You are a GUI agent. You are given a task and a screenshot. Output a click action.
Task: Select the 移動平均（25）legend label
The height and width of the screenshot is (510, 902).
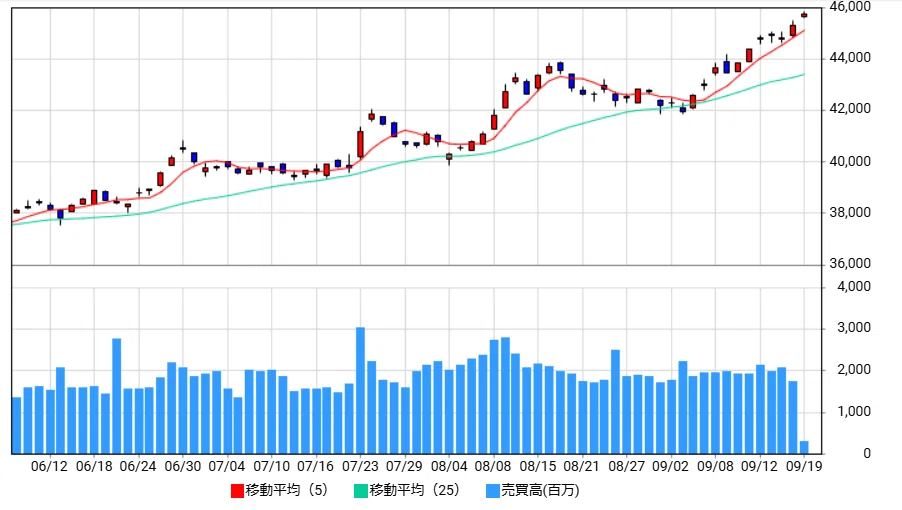coord(415,490)
